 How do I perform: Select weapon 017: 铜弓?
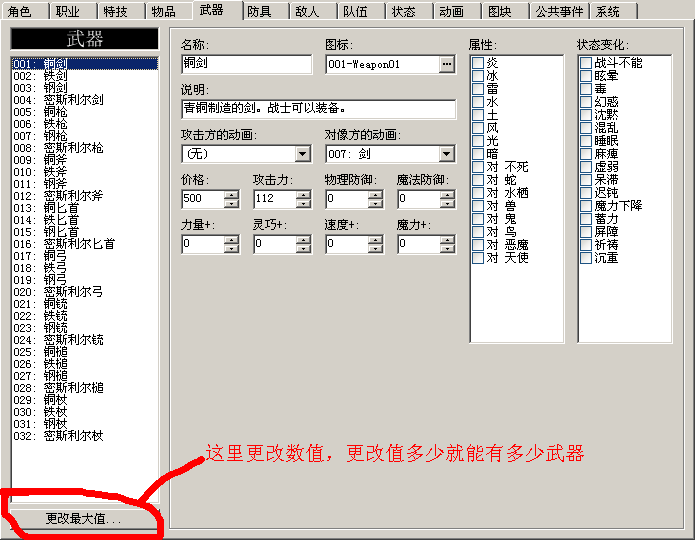pos(85,255)
